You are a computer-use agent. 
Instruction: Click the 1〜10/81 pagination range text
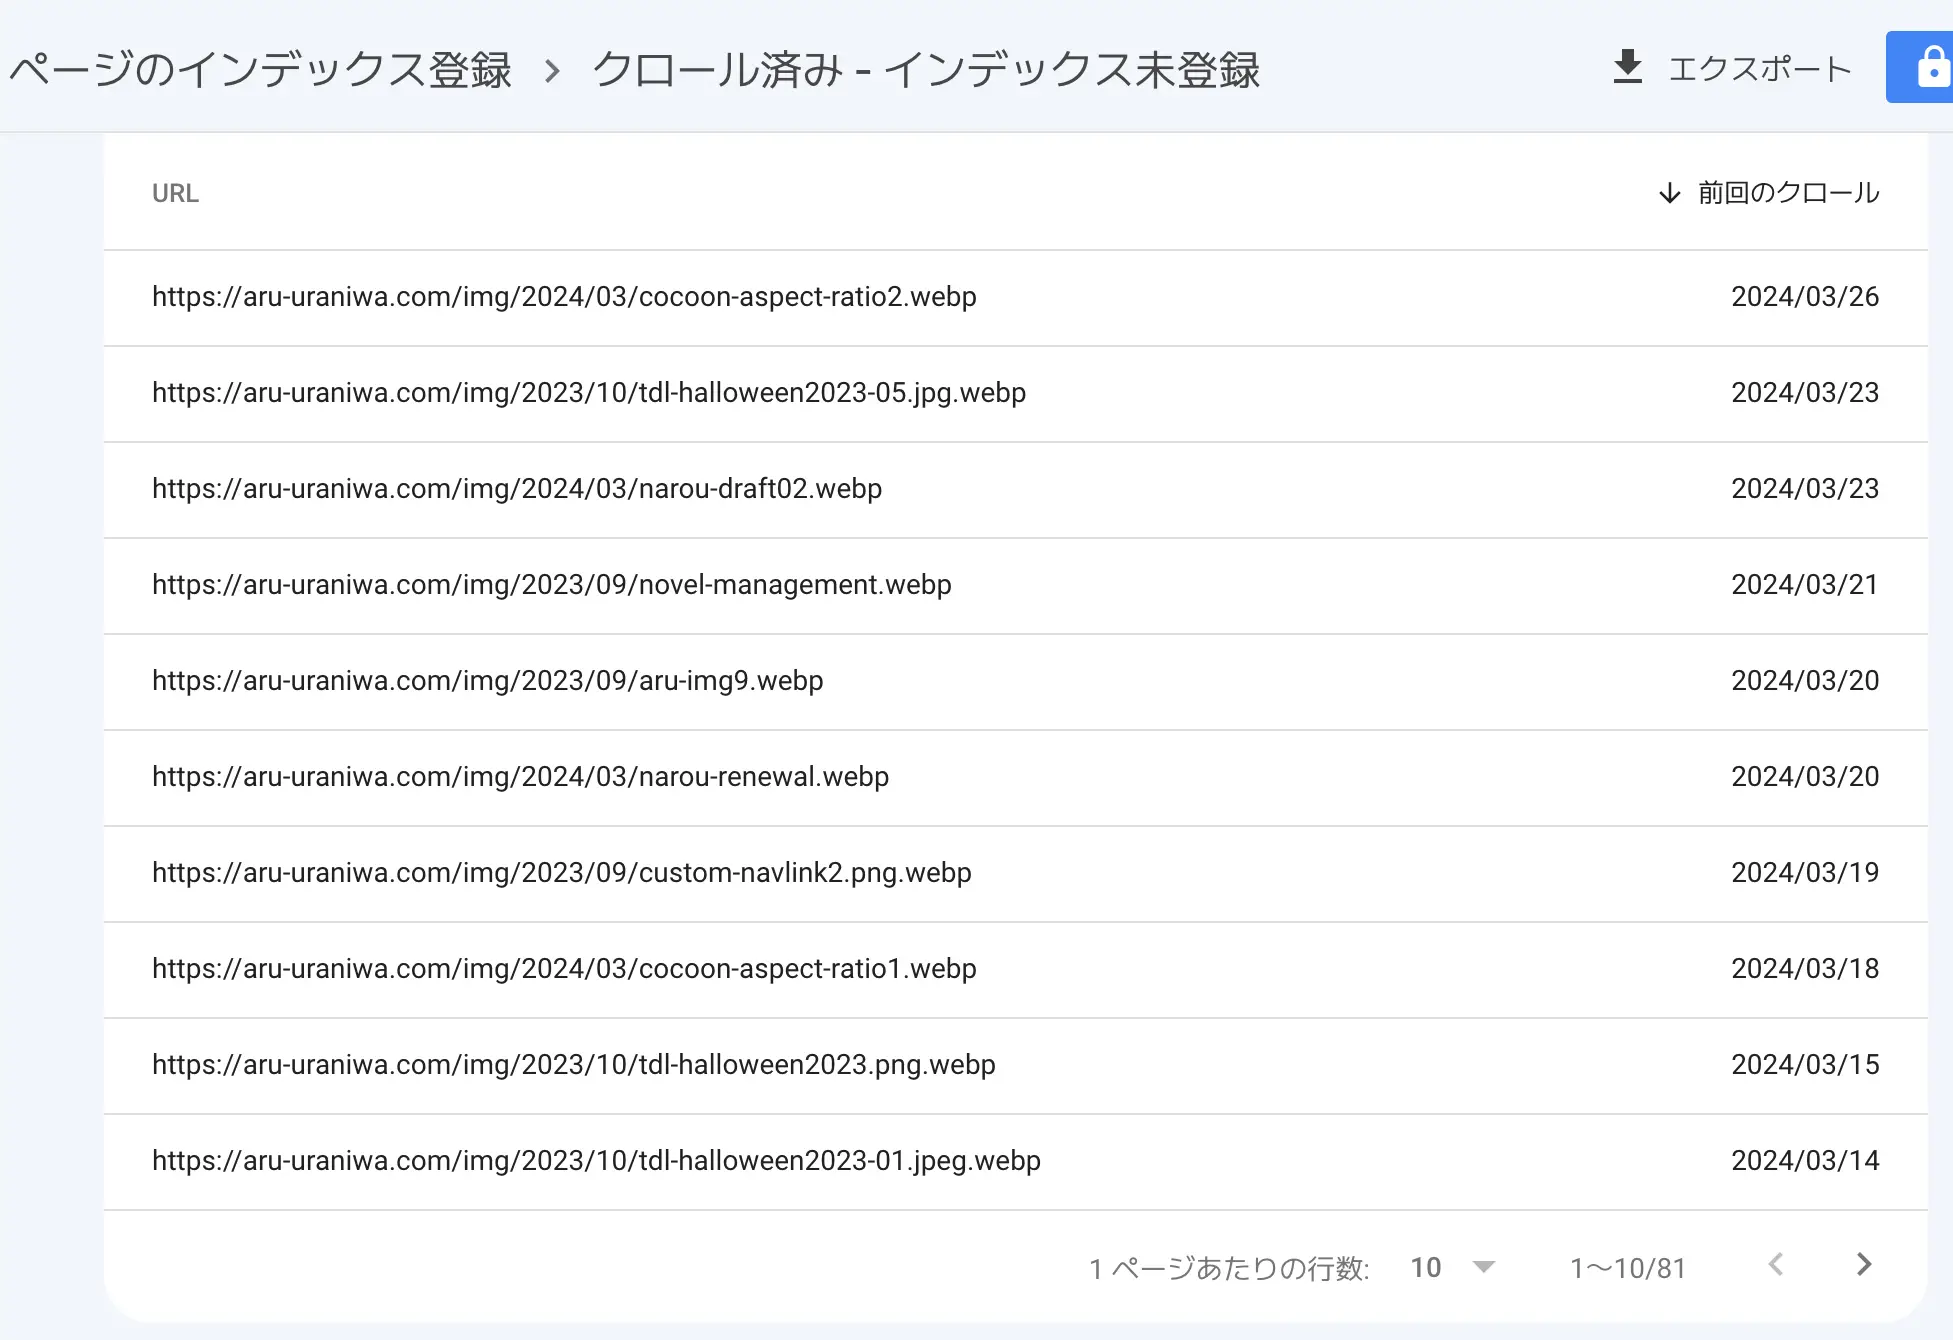[1628, 1268]
